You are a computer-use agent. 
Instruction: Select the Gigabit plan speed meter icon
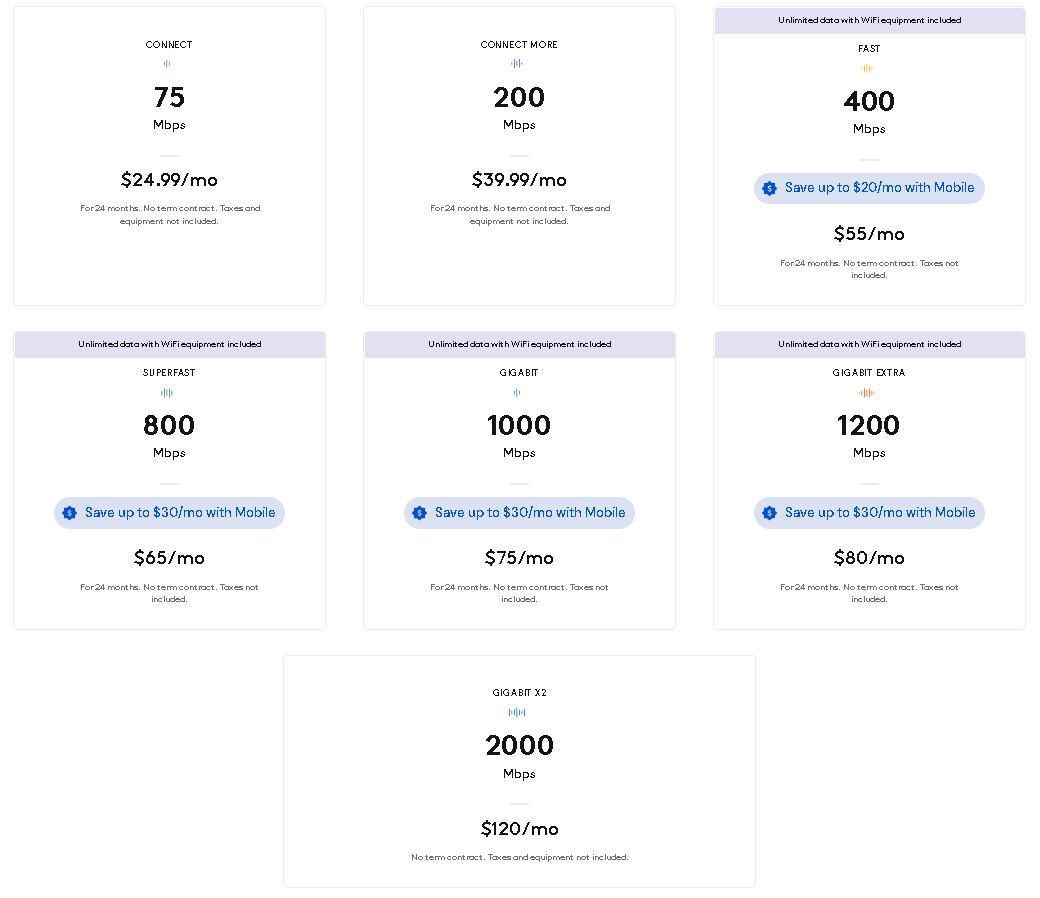tap(519, 392)
